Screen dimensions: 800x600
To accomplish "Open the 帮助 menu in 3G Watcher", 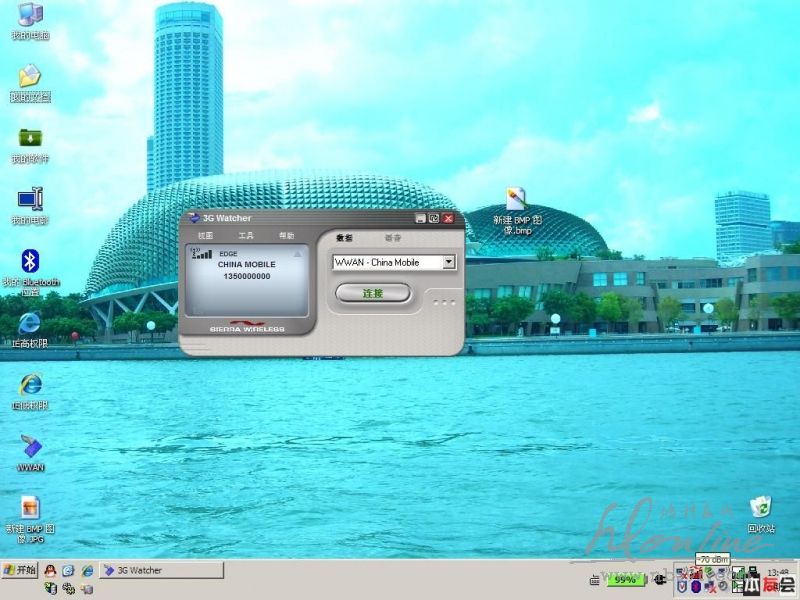I will point(287,236).
